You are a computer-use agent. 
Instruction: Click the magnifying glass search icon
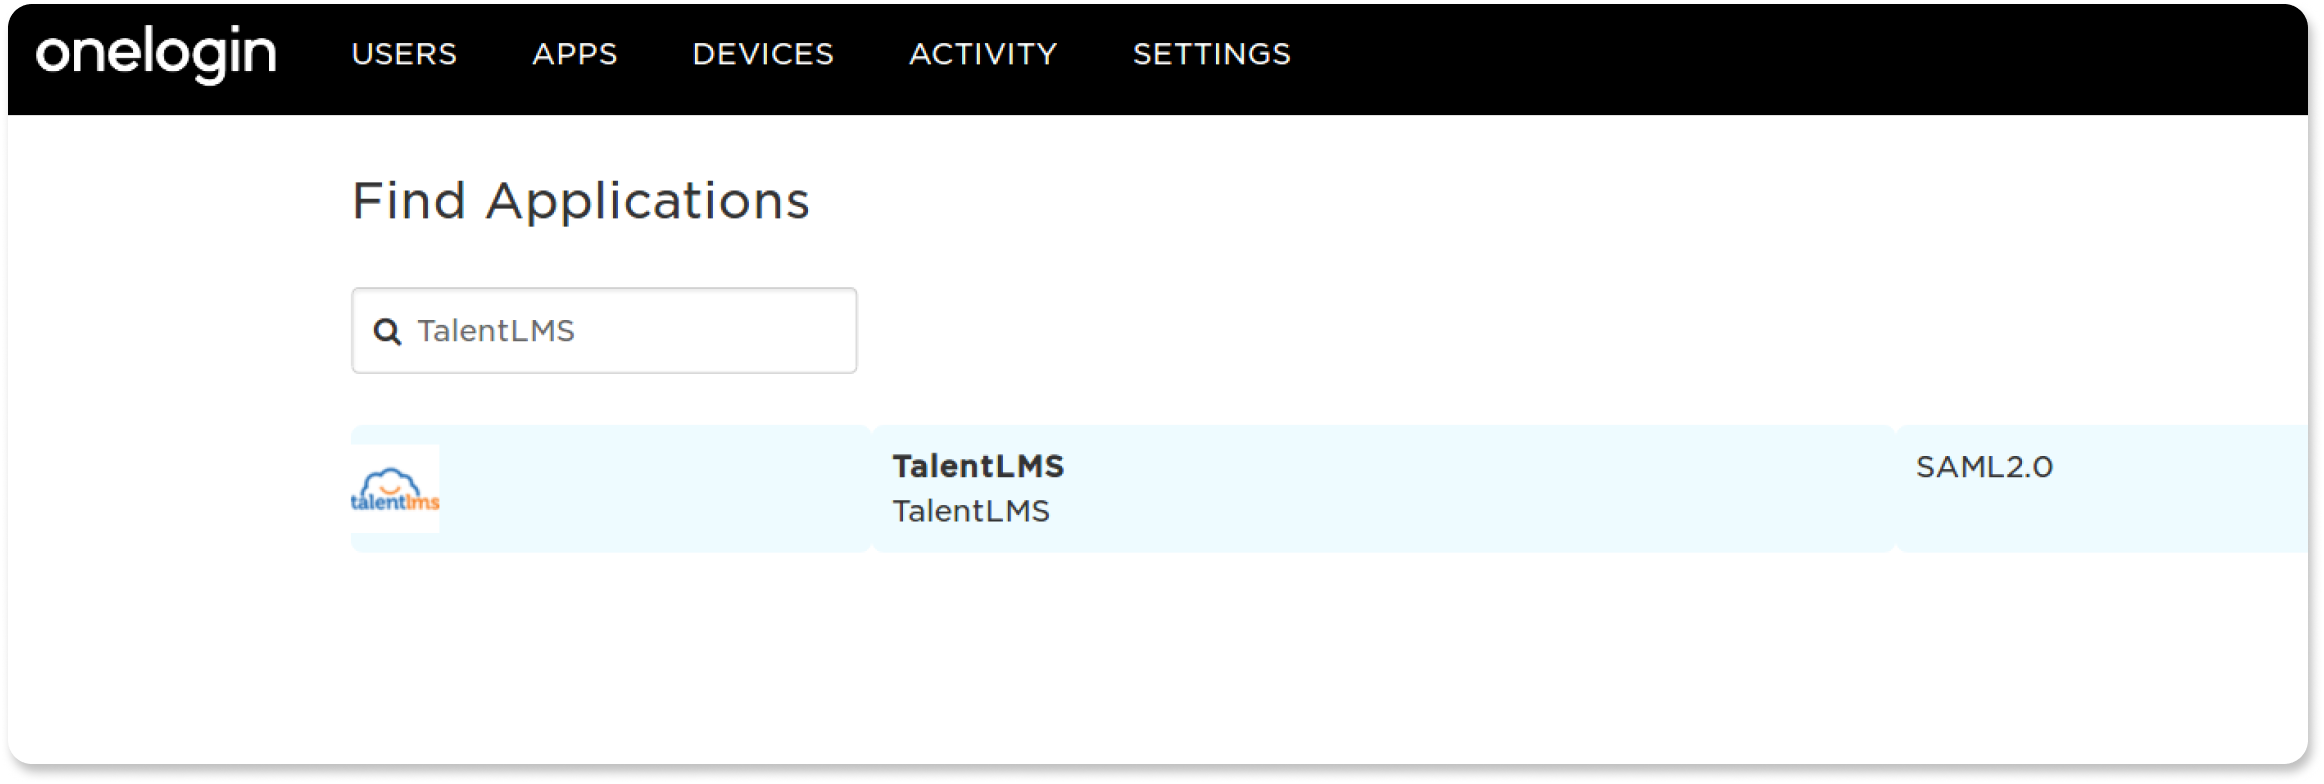(x=387, y=331)
